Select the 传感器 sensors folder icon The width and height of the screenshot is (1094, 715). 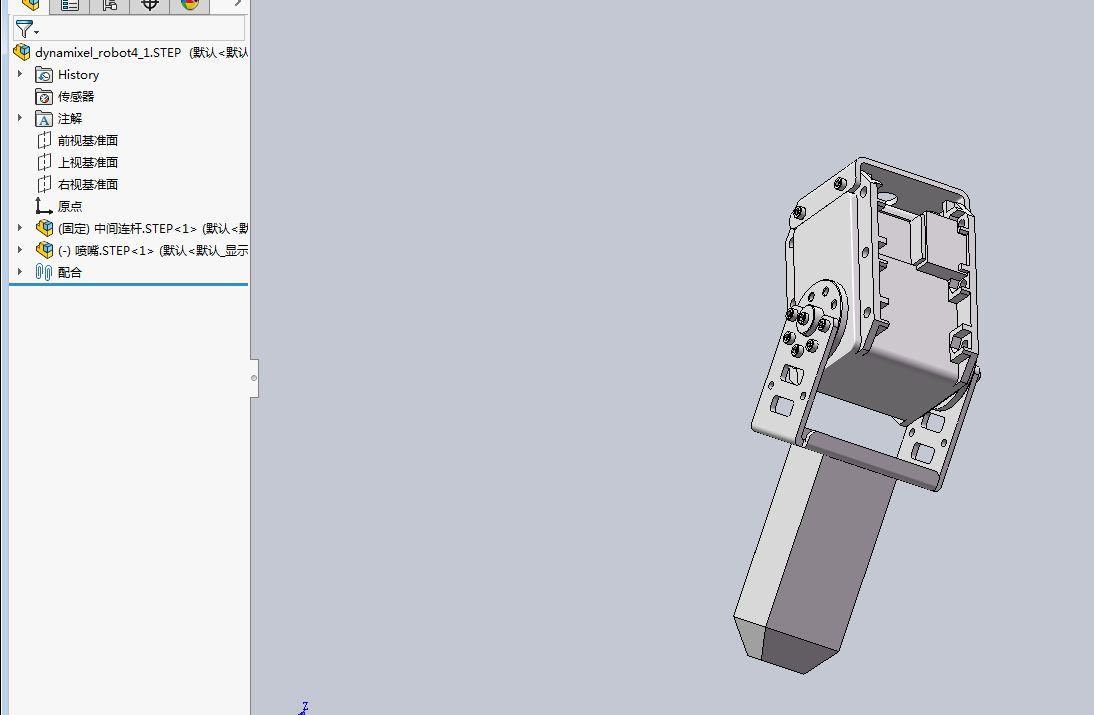point(44,96)
